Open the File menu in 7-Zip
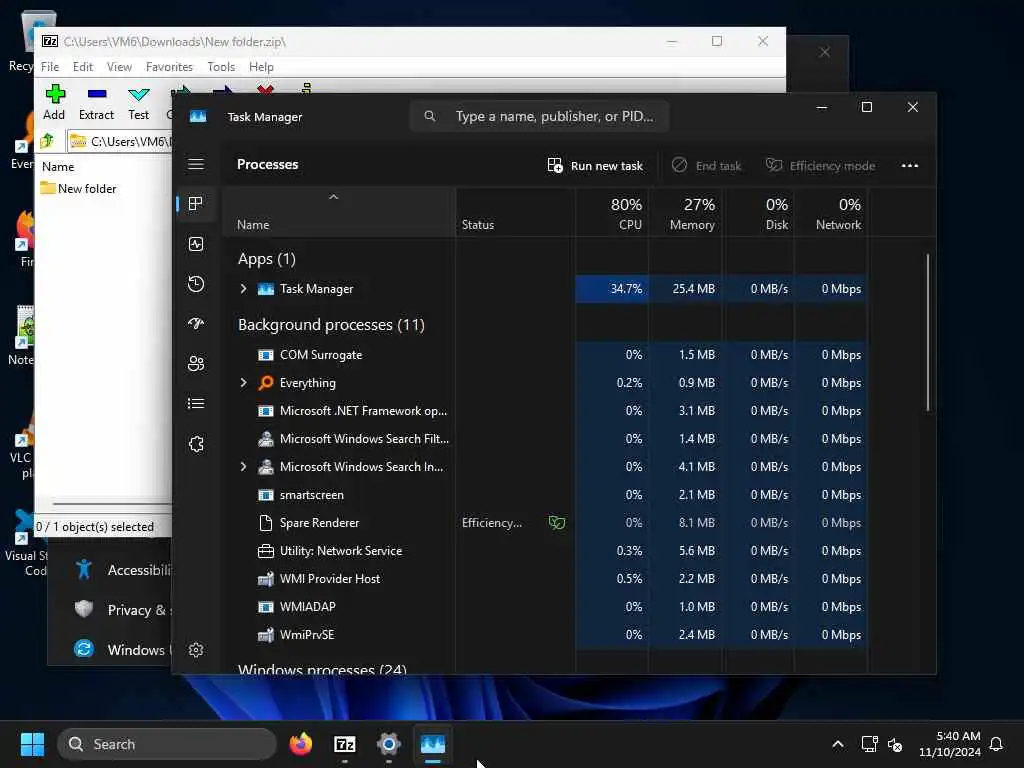Image resolution: width=1024 pixels, height=768 pixels. click(x=50, y=67)
